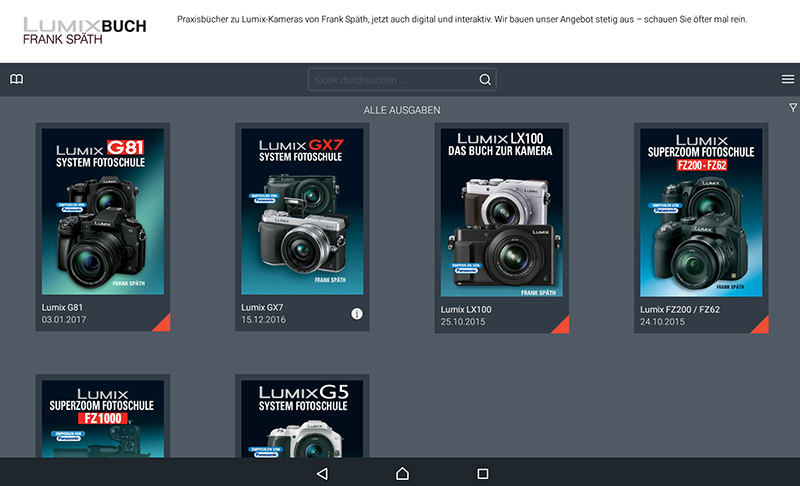Screen dimensions: 800x486
Task: Click the title text Lumix G81
Action: tap(62, 308)
